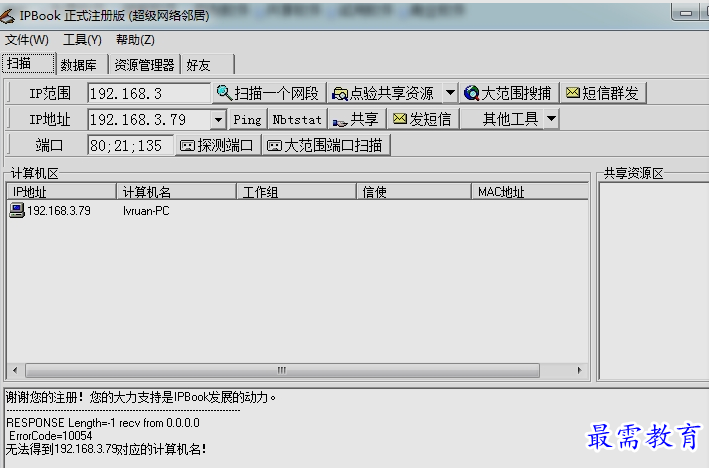Sort by the 计算机名 column header
The height and width of the screenshot is (468, 709).
[x=177, y=192]
